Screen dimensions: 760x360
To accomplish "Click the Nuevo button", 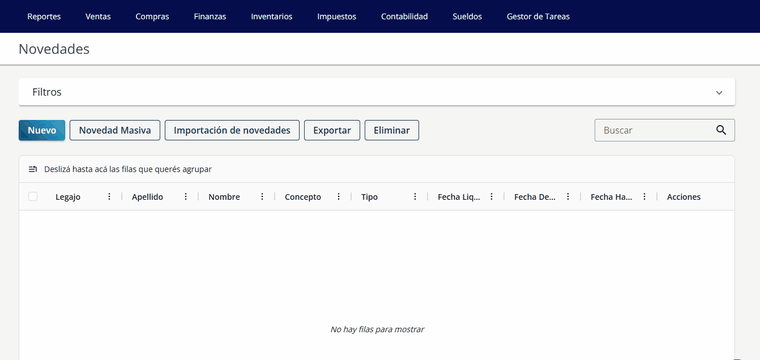I will pyautogui.click(x=42, y=130).
